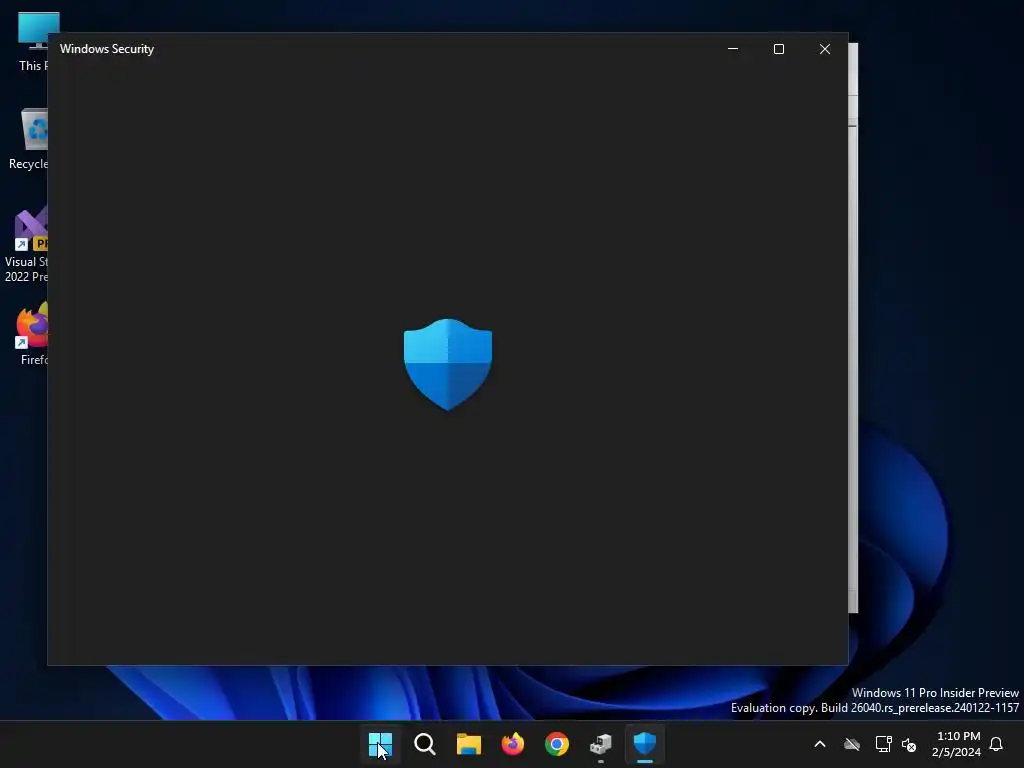Open the clock showing 1:10 PM
This screenshot has width=1024, height=768.
[957, 744]
